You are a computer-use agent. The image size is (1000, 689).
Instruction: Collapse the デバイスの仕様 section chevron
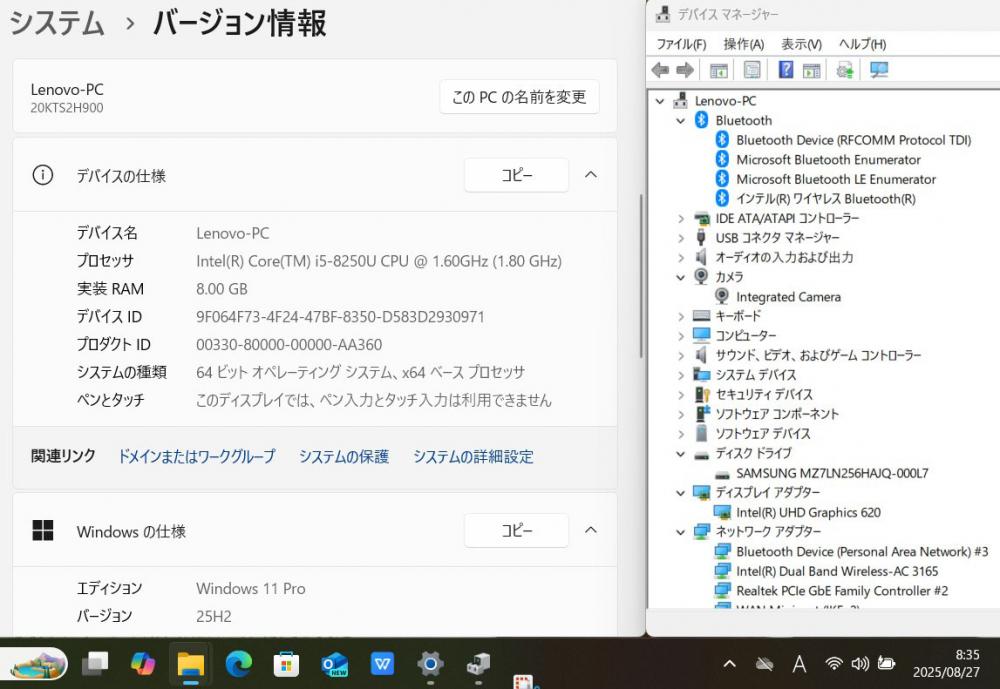tap(591, 175)
